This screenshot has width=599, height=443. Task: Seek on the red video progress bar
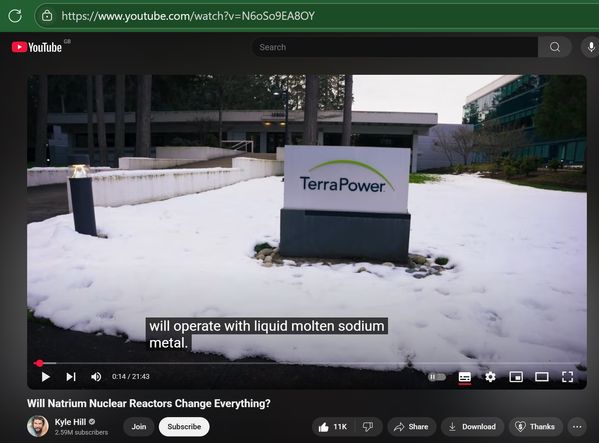click(309, 363)
